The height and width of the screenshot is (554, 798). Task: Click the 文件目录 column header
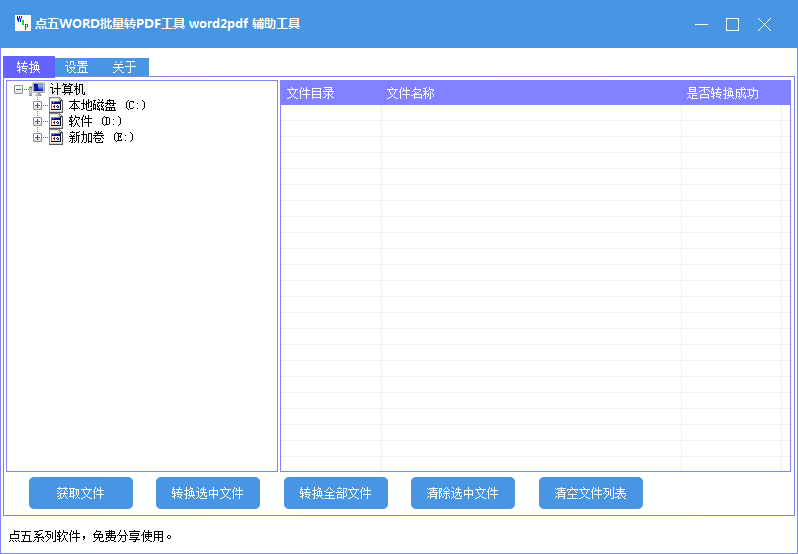pyautogui.click(x=331, y=93)
